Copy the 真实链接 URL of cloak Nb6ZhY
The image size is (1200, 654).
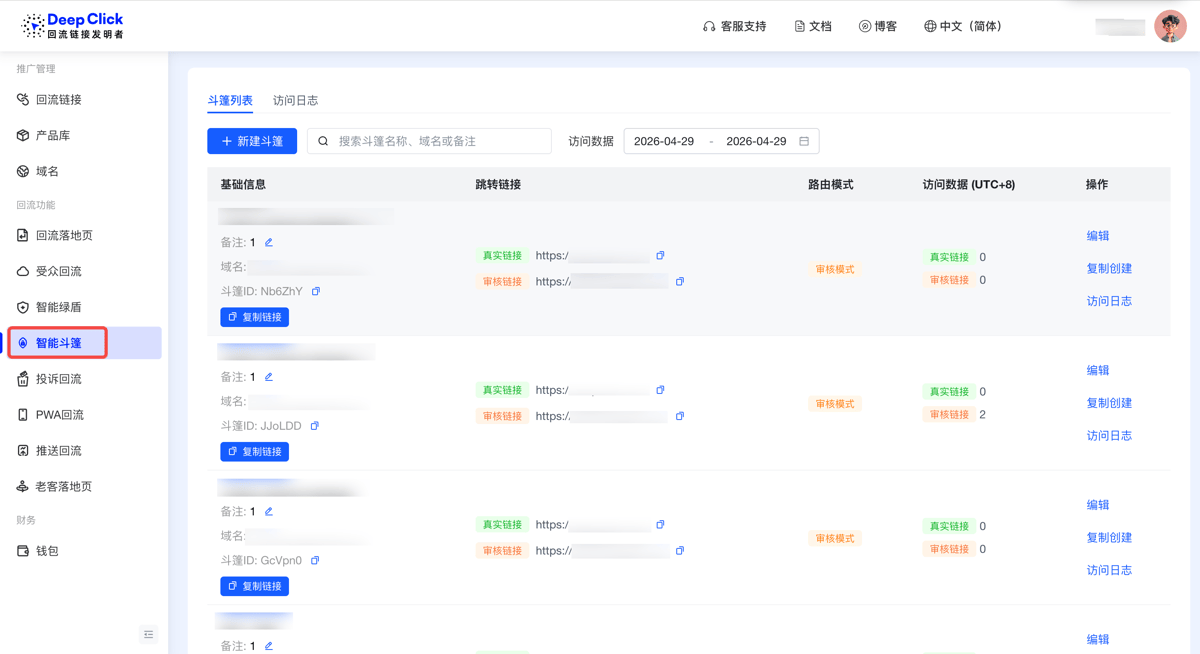coord(660,256)
